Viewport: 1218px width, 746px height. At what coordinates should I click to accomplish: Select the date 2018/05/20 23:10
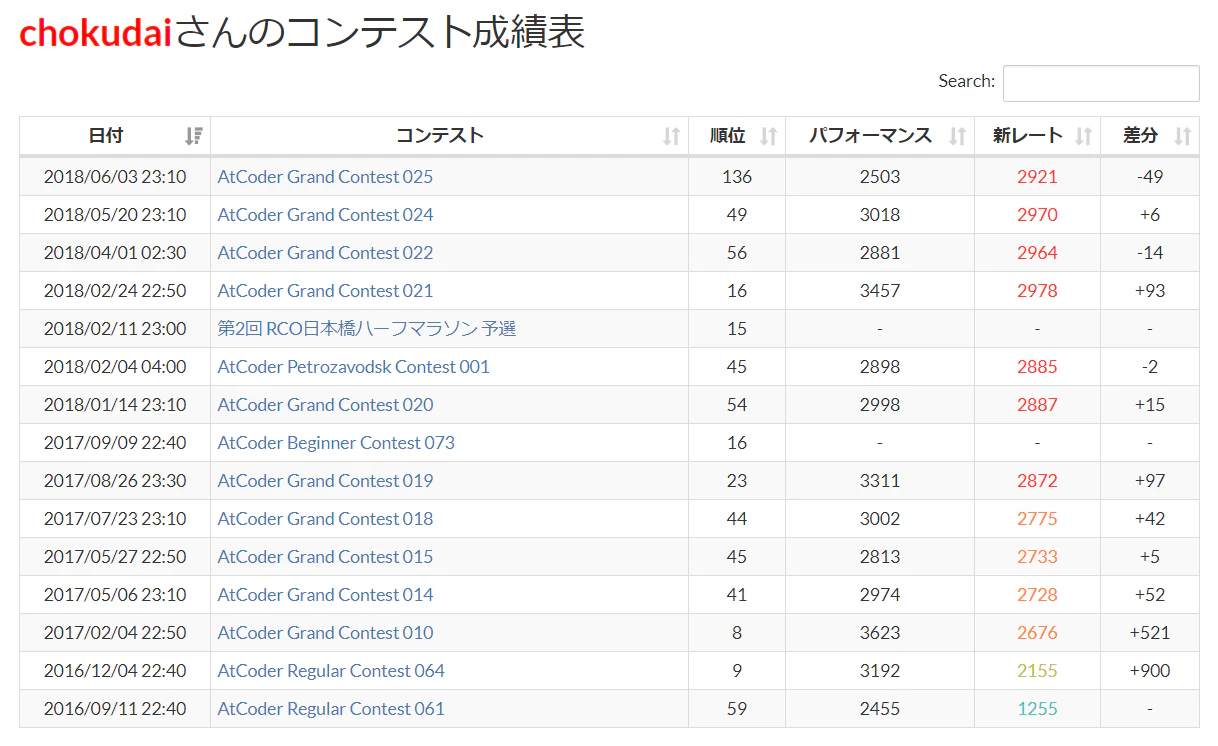point(115,215)
